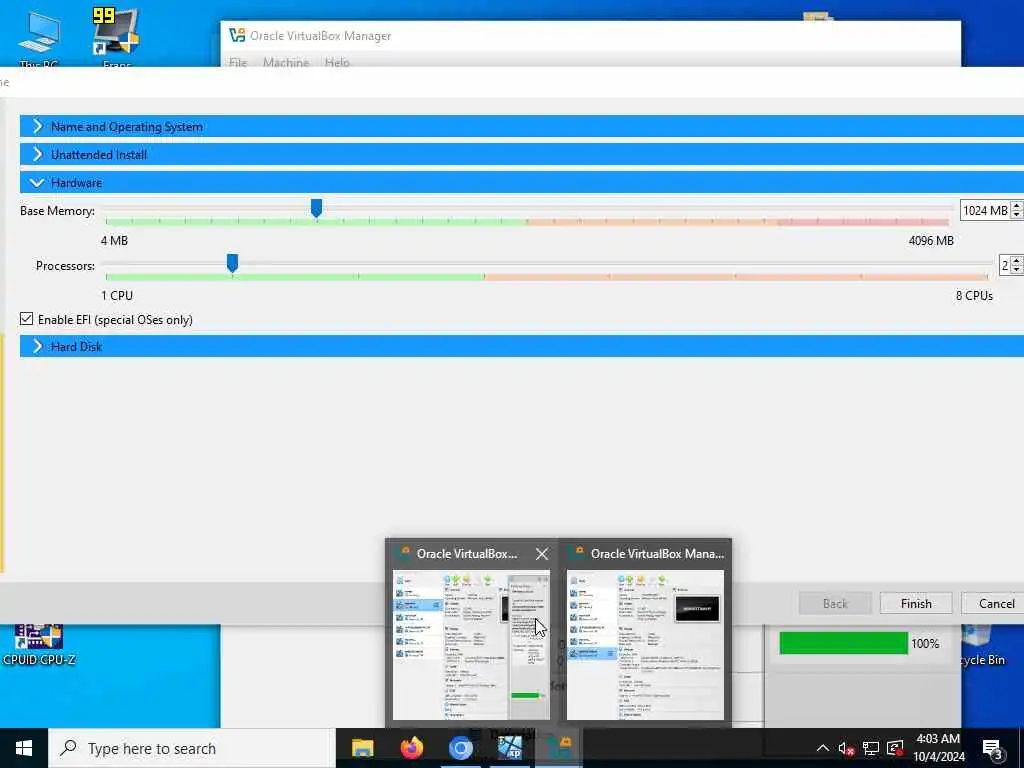Open Help menu in VirtualBox Manager window
This screenshot has height=768, width=1024.
[x=337, y=62]
